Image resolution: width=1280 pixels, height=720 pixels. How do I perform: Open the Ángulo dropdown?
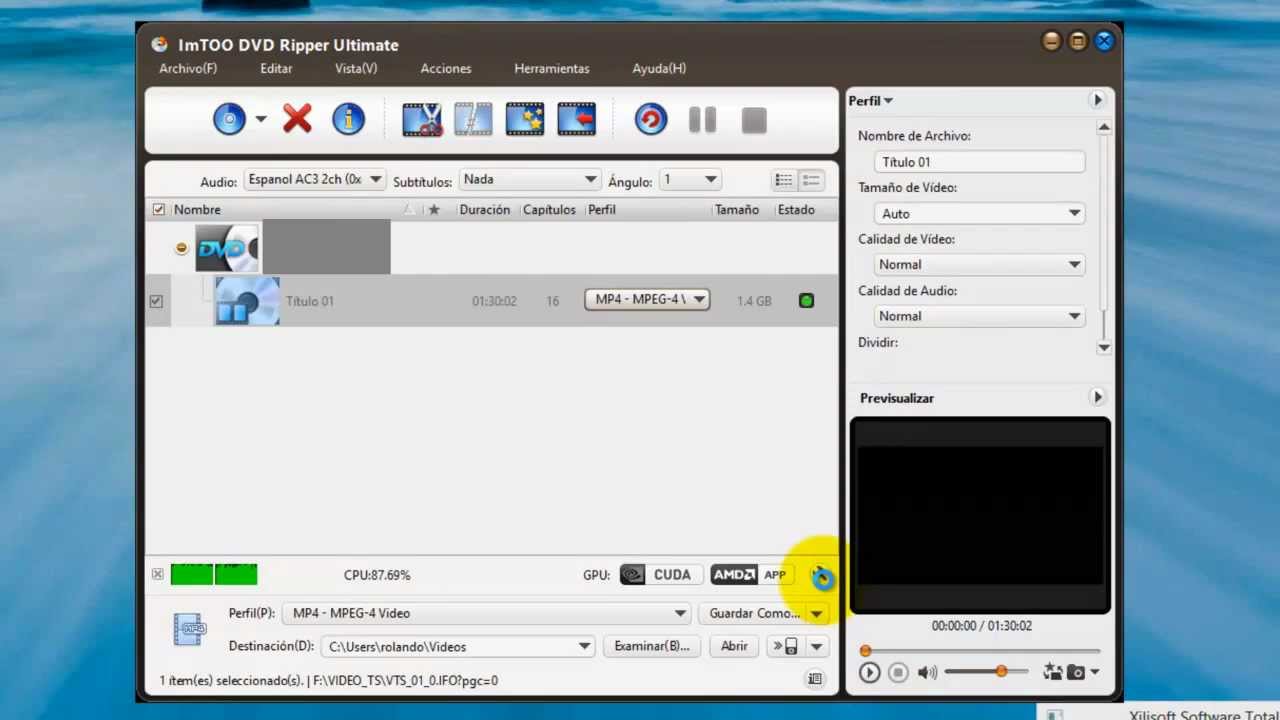[x=690, y=179]
